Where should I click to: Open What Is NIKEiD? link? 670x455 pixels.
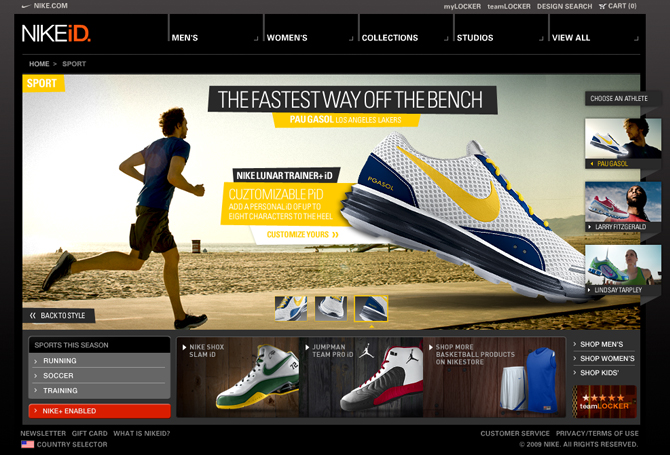click(x=141, y=433)
